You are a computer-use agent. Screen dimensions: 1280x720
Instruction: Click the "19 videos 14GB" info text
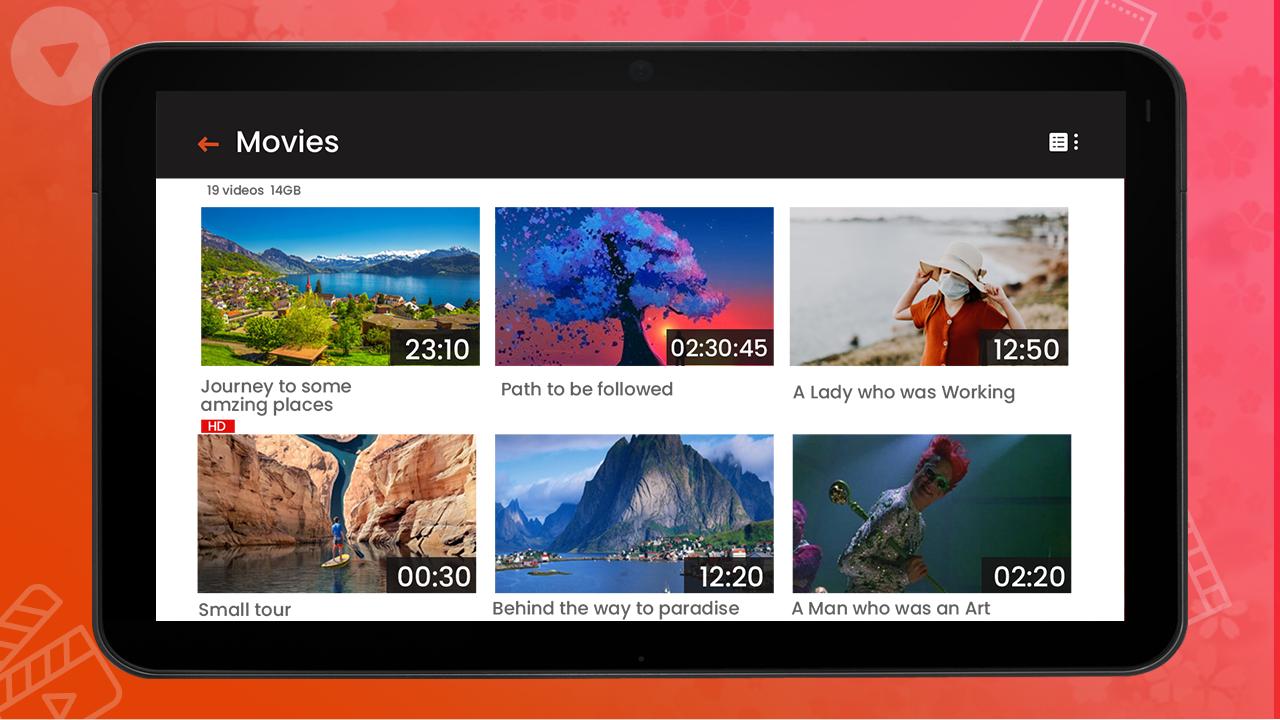tap(254, 190)
